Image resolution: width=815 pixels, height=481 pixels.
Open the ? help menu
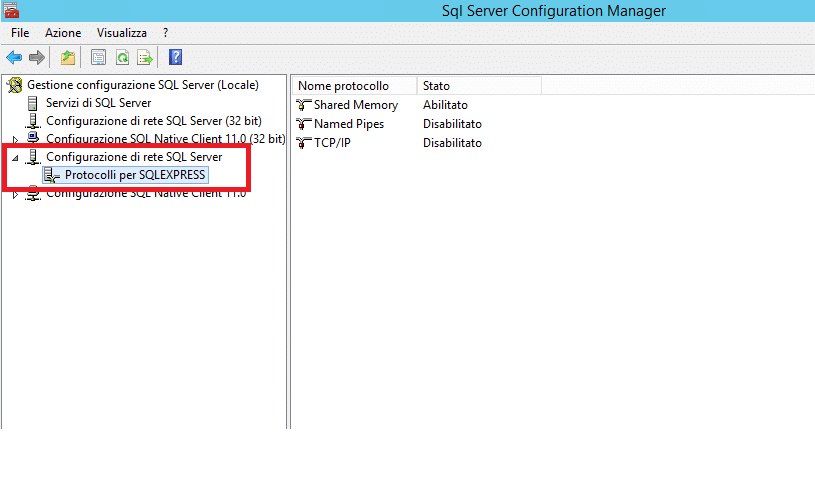click(x=165, y=33)
